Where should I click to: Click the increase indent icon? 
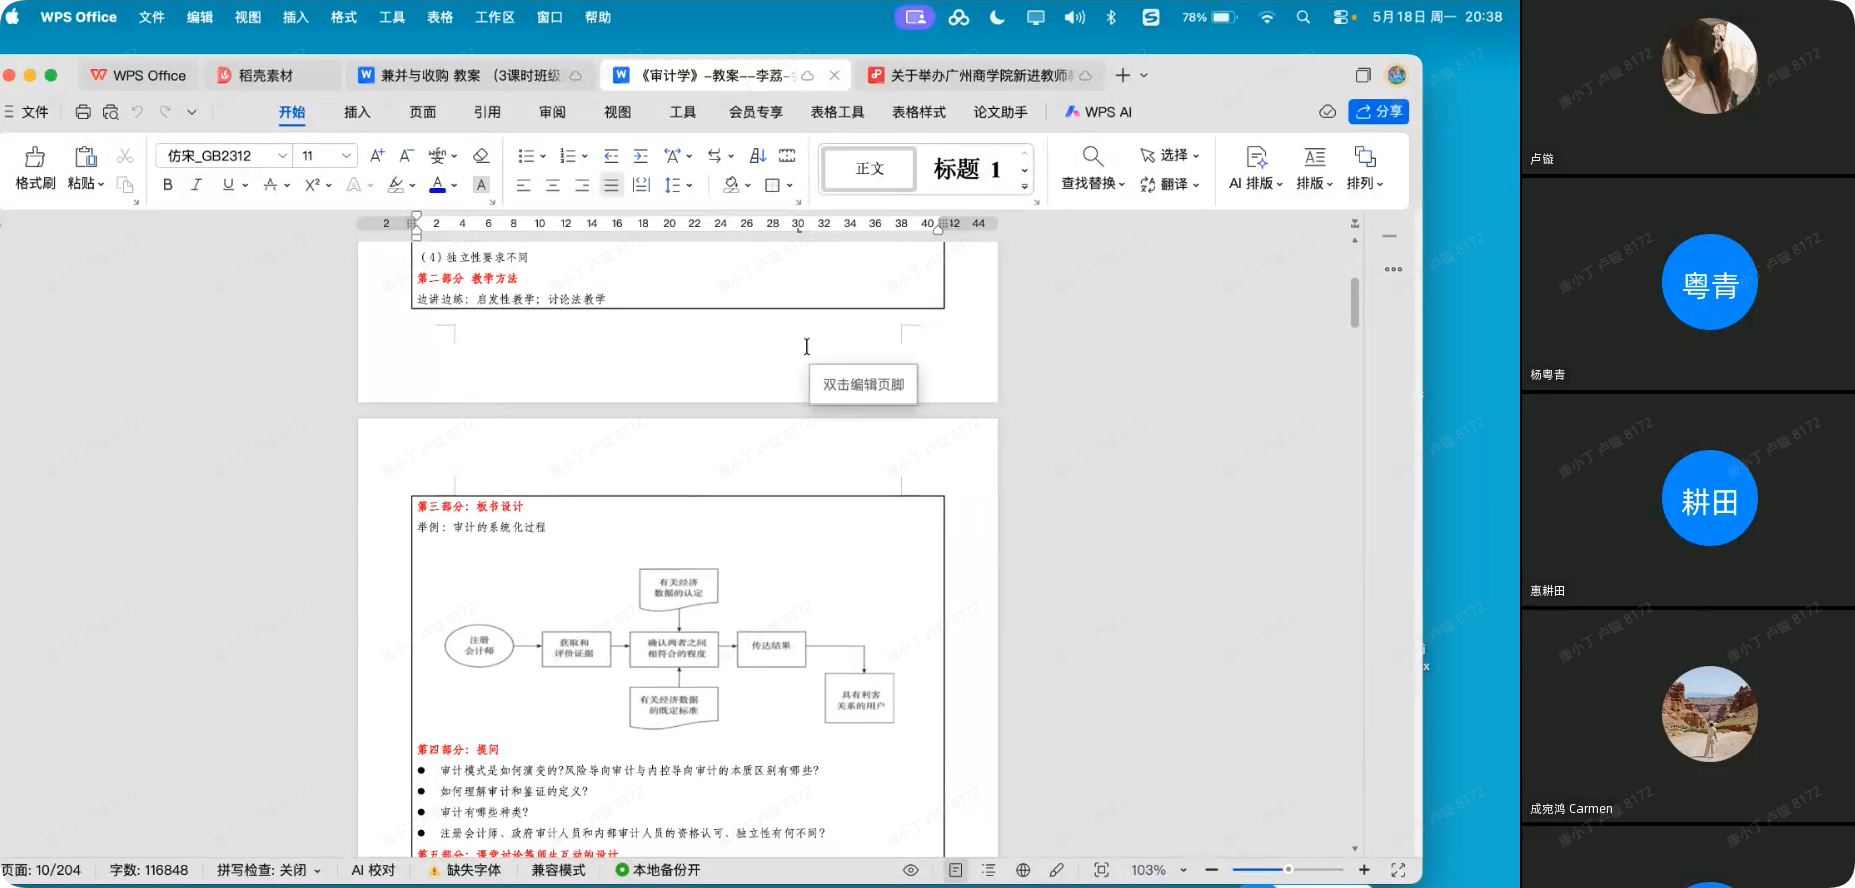(641, 156)
